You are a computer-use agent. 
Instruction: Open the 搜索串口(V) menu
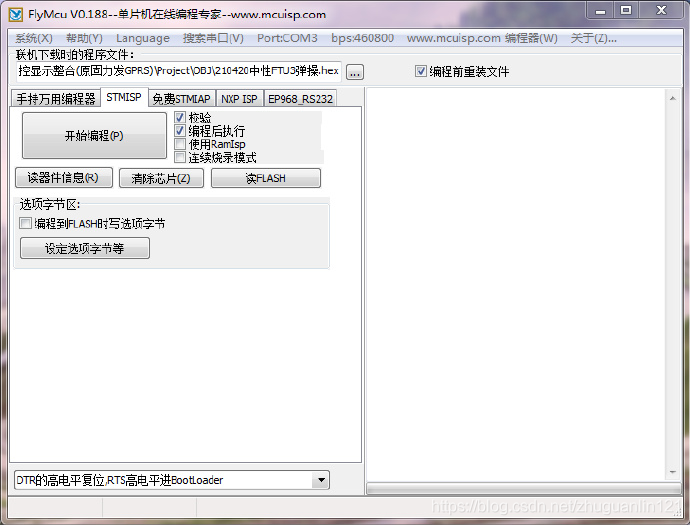click(213, 38)
